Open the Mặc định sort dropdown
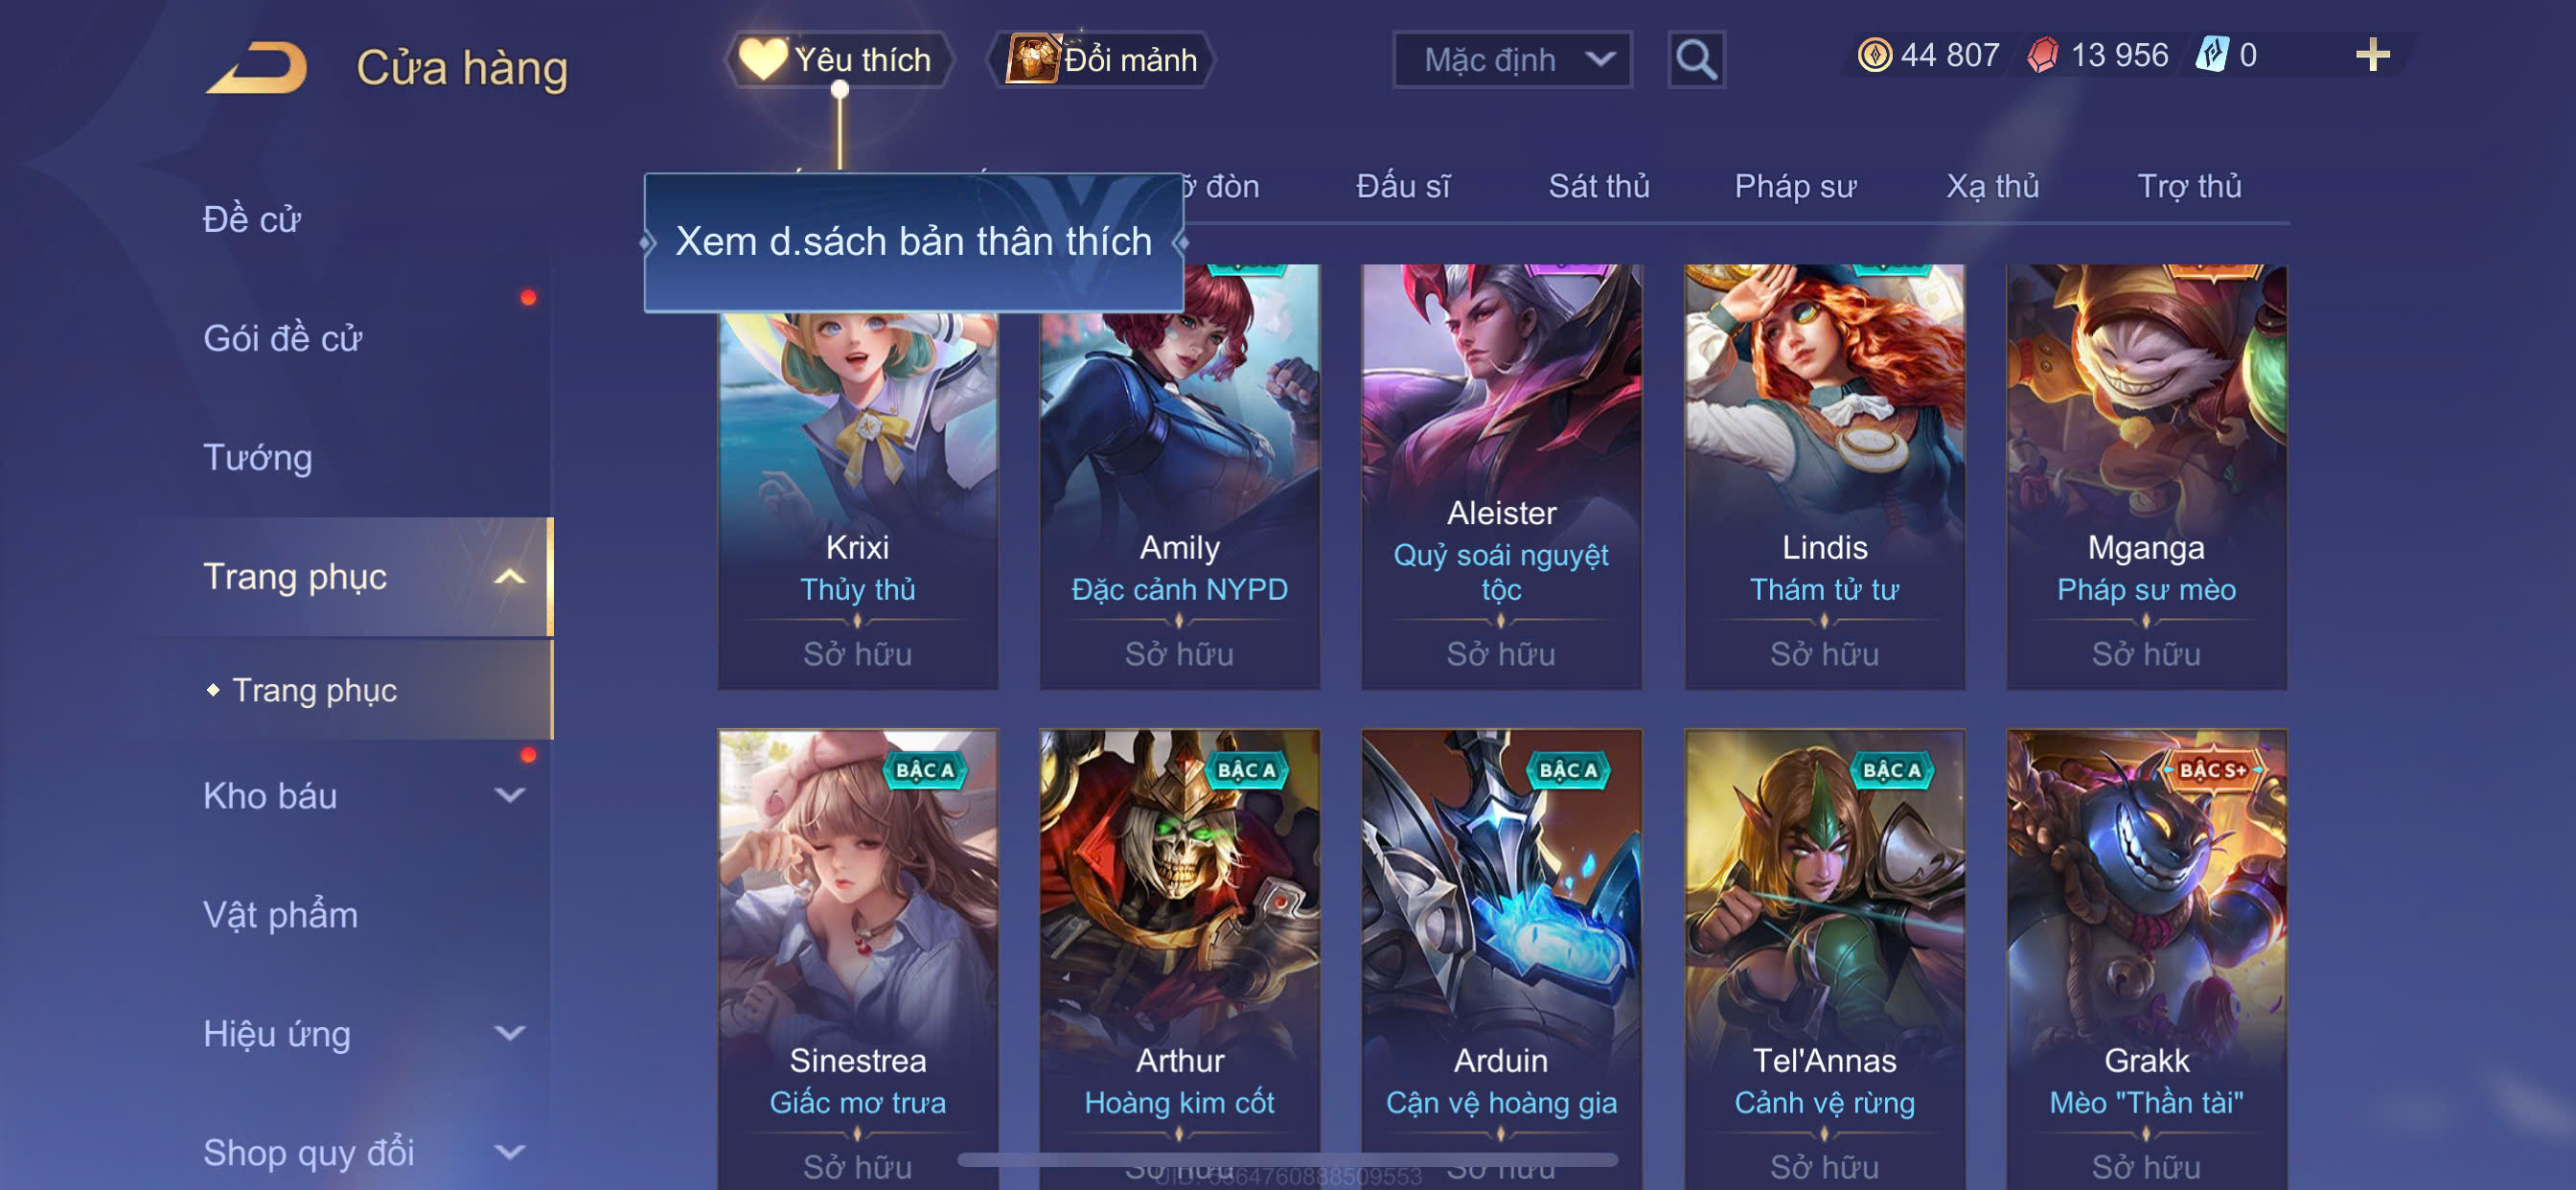Screen dimensions: 2576x1190 [1512, 60]
